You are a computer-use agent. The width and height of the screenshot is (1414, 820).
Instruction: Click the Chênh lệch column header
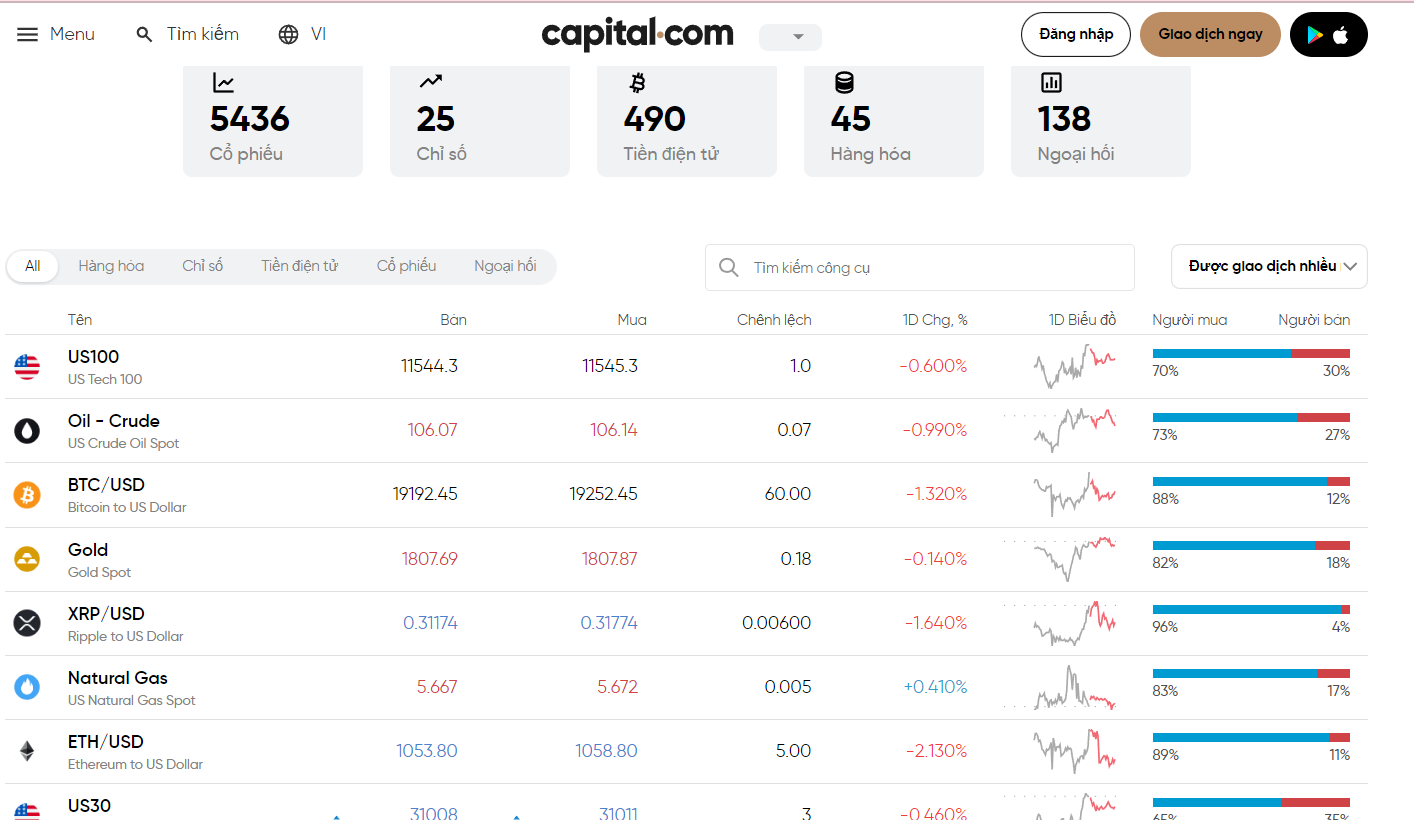click(774, 320)
